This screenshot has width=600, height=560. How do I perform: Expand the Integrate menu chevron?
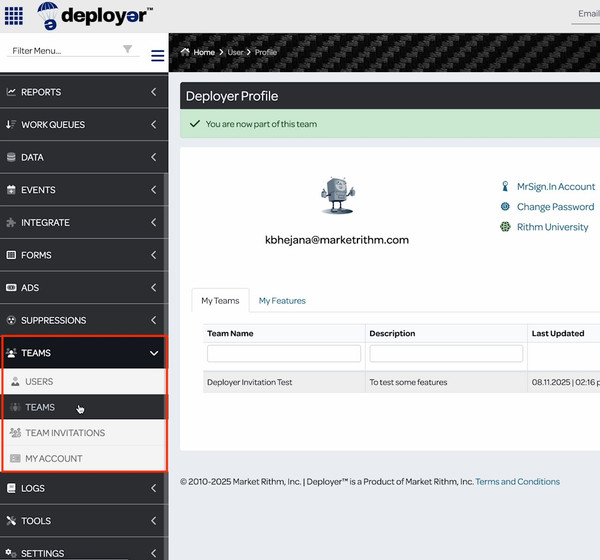153,222
